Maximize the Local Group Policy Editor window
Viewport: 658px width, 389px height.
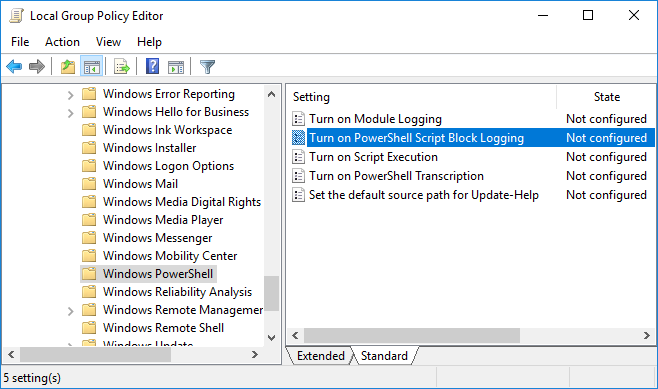coord(588,16)
